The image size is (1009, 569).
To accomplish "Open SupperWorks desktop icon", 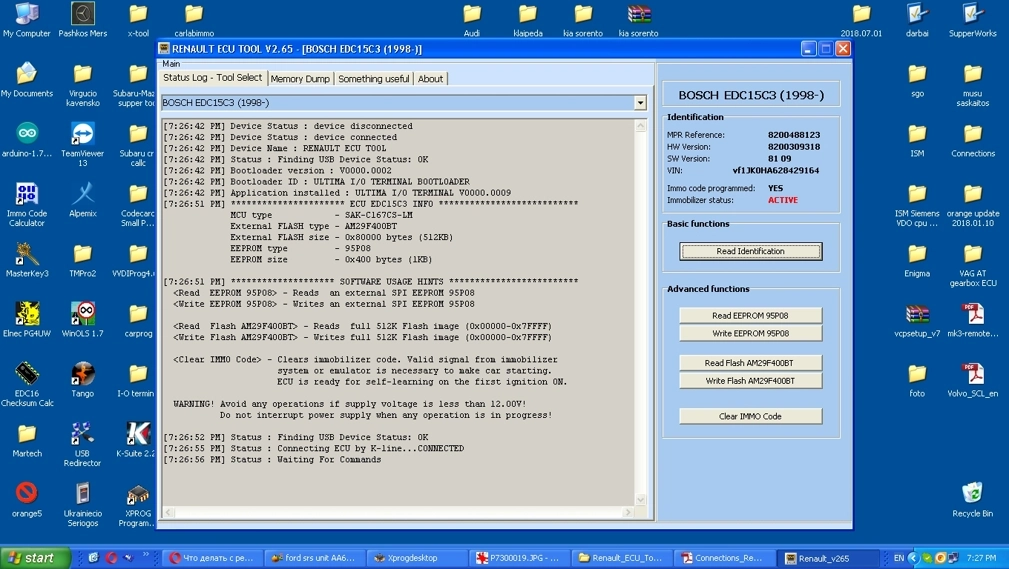I will pos(972,19).
